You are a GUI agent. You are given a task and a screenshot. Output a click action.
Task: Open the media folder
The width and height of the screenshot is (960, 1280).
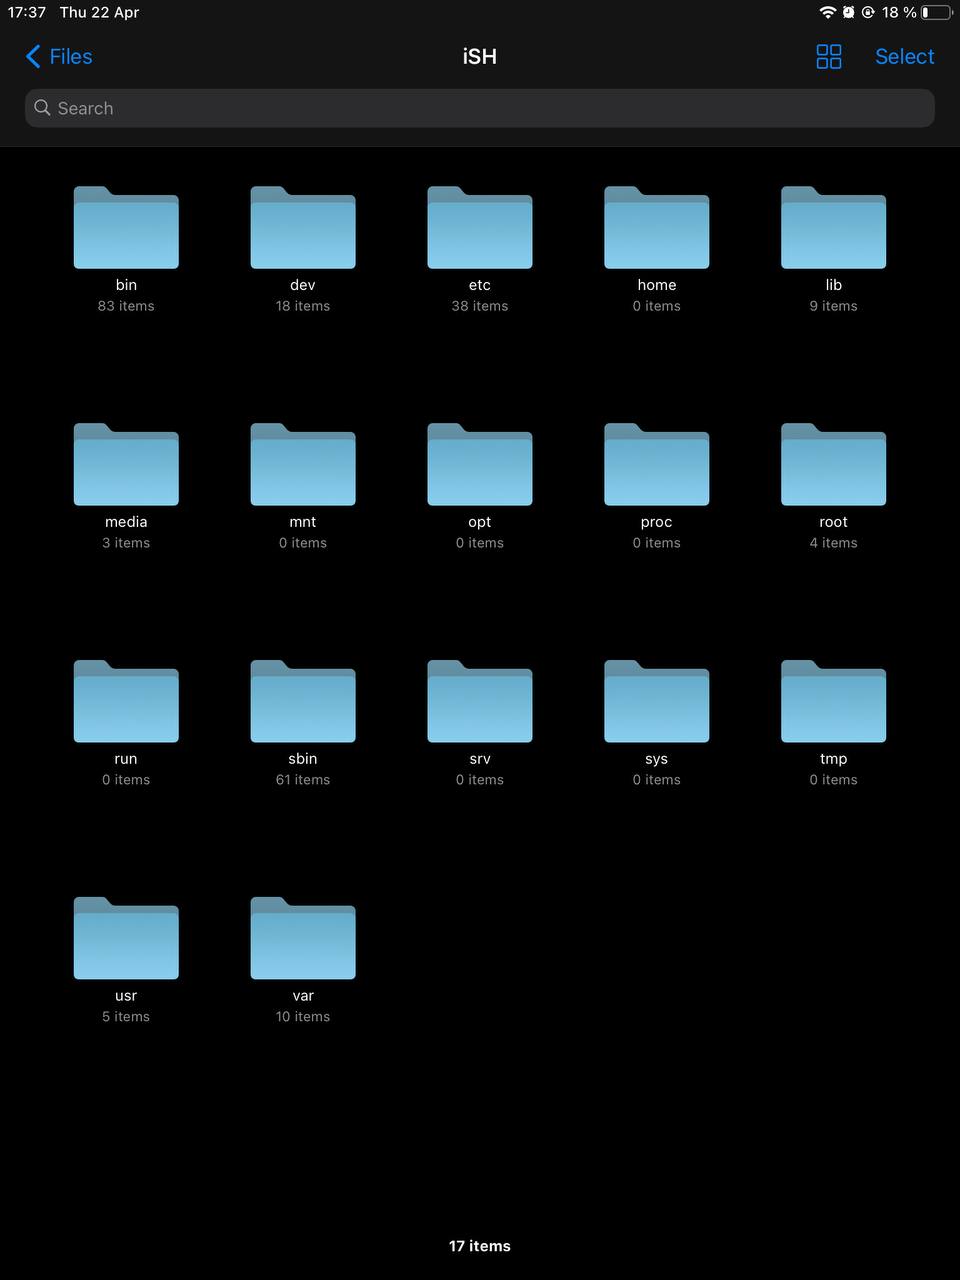point(126,465)
